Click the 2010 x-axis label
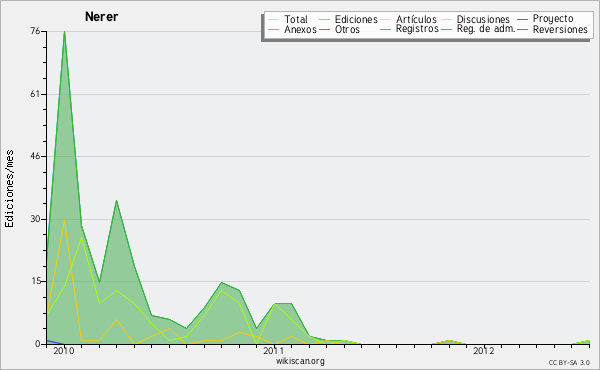 [64, 351]
